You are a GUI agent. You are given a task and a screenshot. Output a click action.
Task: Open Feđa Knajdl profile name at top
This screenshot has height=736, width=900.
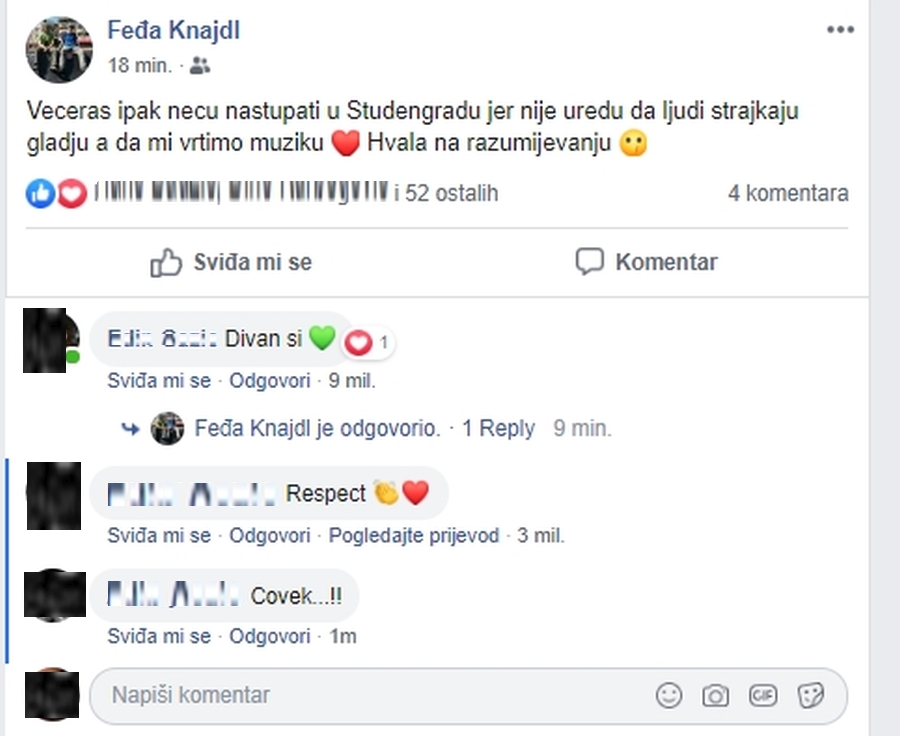point(173,30)
